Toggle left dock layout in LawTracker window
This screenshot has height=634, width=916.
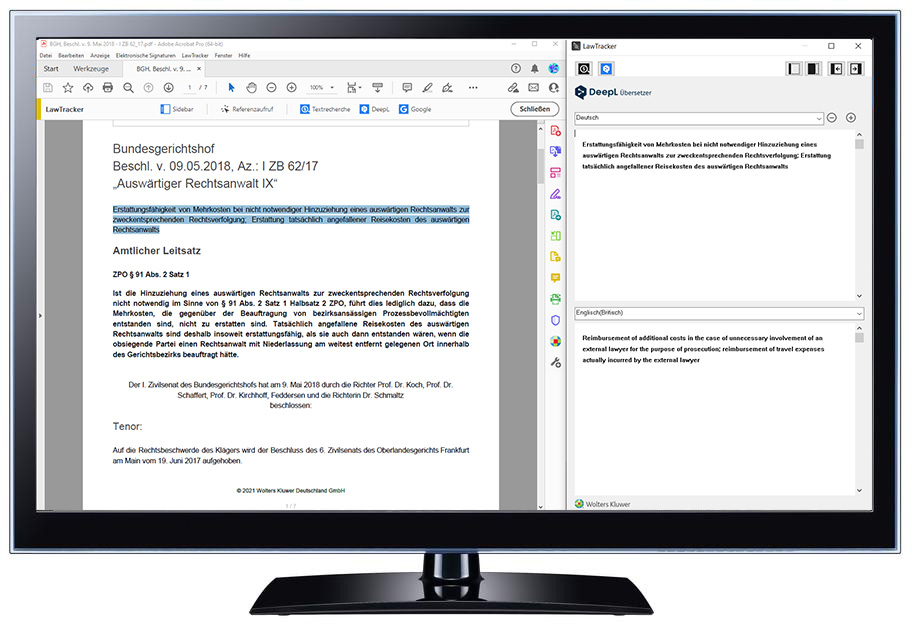coord(794,69)
